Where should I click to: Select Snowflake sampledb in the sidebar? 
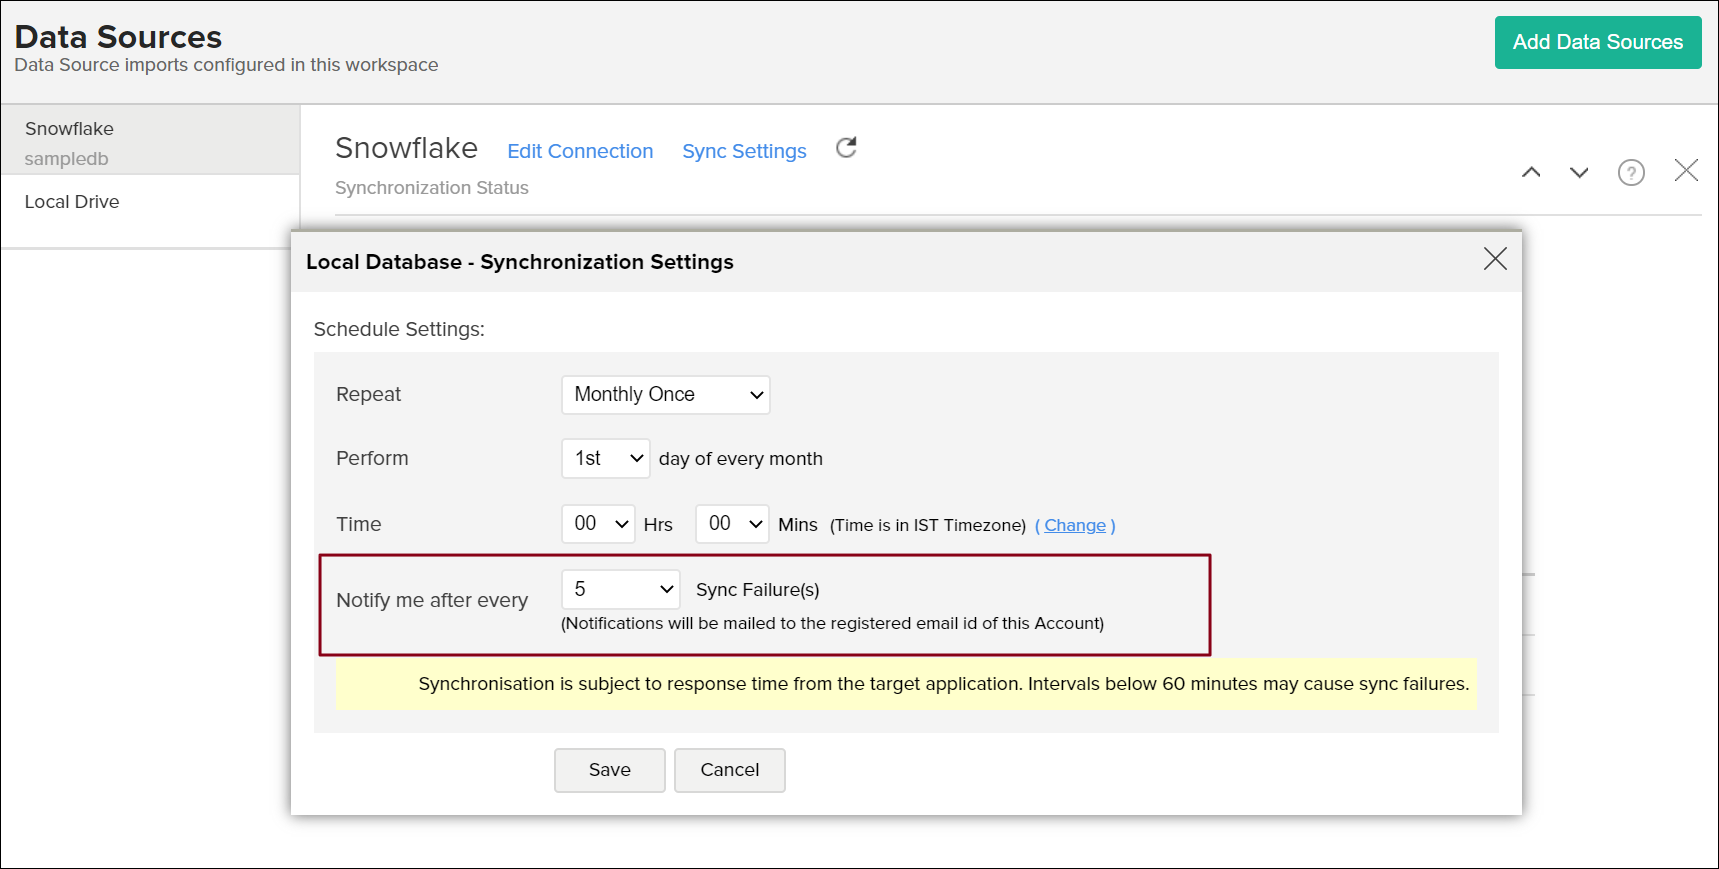150,142
